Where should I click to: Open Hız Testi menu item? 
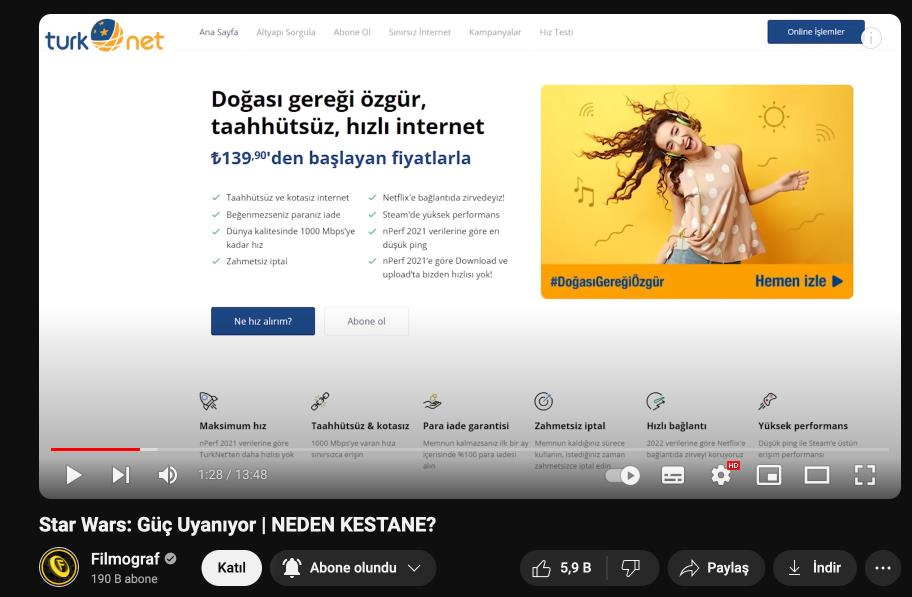pos(556,32)
